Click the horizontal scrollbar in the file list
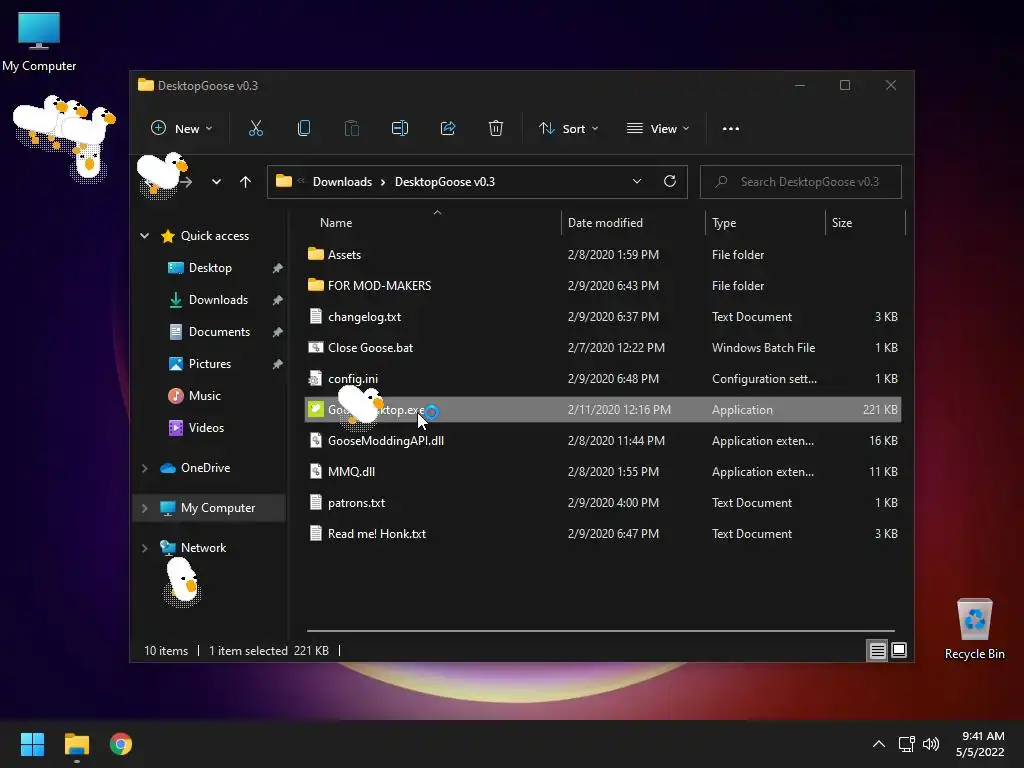Screen dimensions: 1024x768 (600, 631)
